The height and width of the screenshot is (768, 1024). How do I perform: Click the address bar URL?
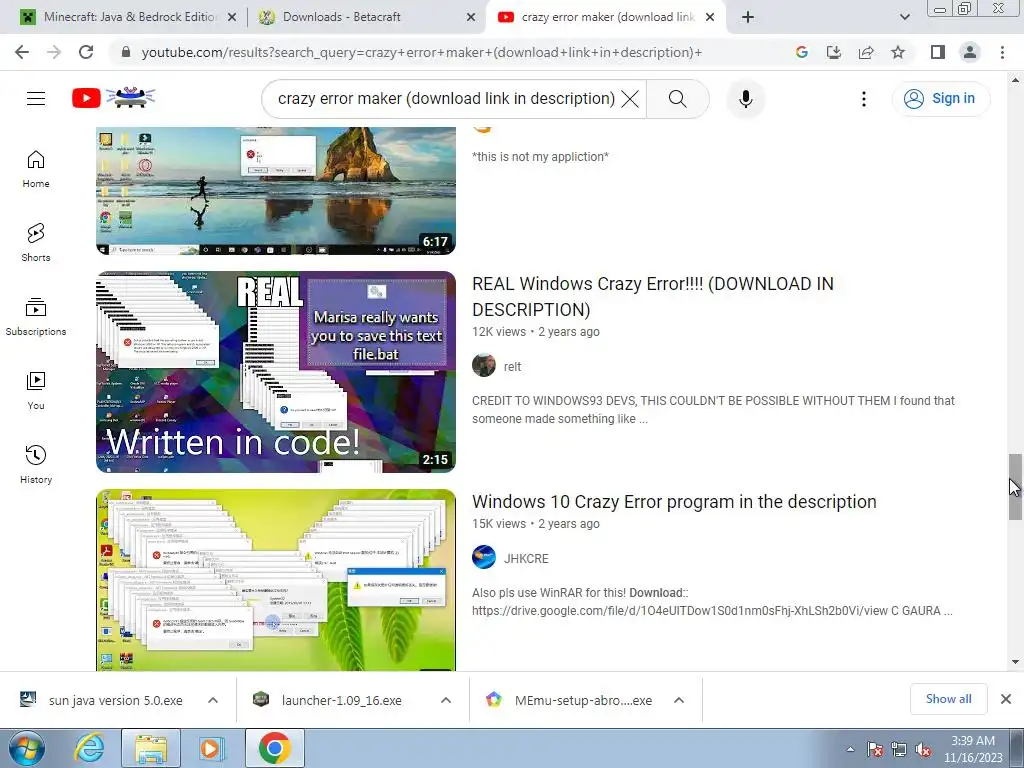coord(421,52)
